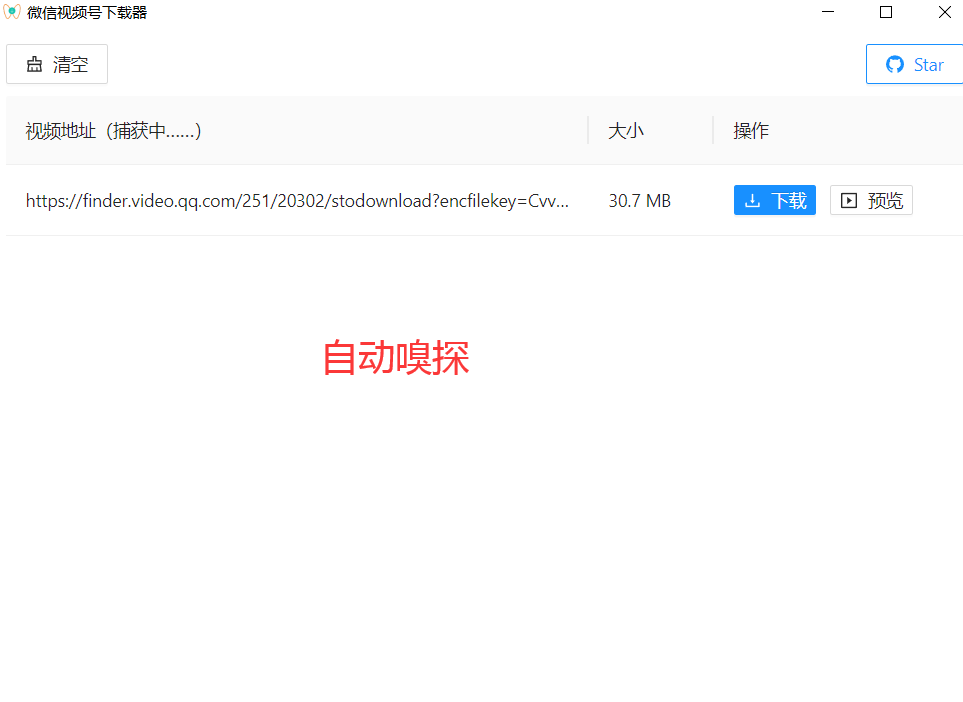Image resolution: width=963 pixels, height=702 pixels.
Task: Click the Star button to star the repository
Action: coord(915,63)
